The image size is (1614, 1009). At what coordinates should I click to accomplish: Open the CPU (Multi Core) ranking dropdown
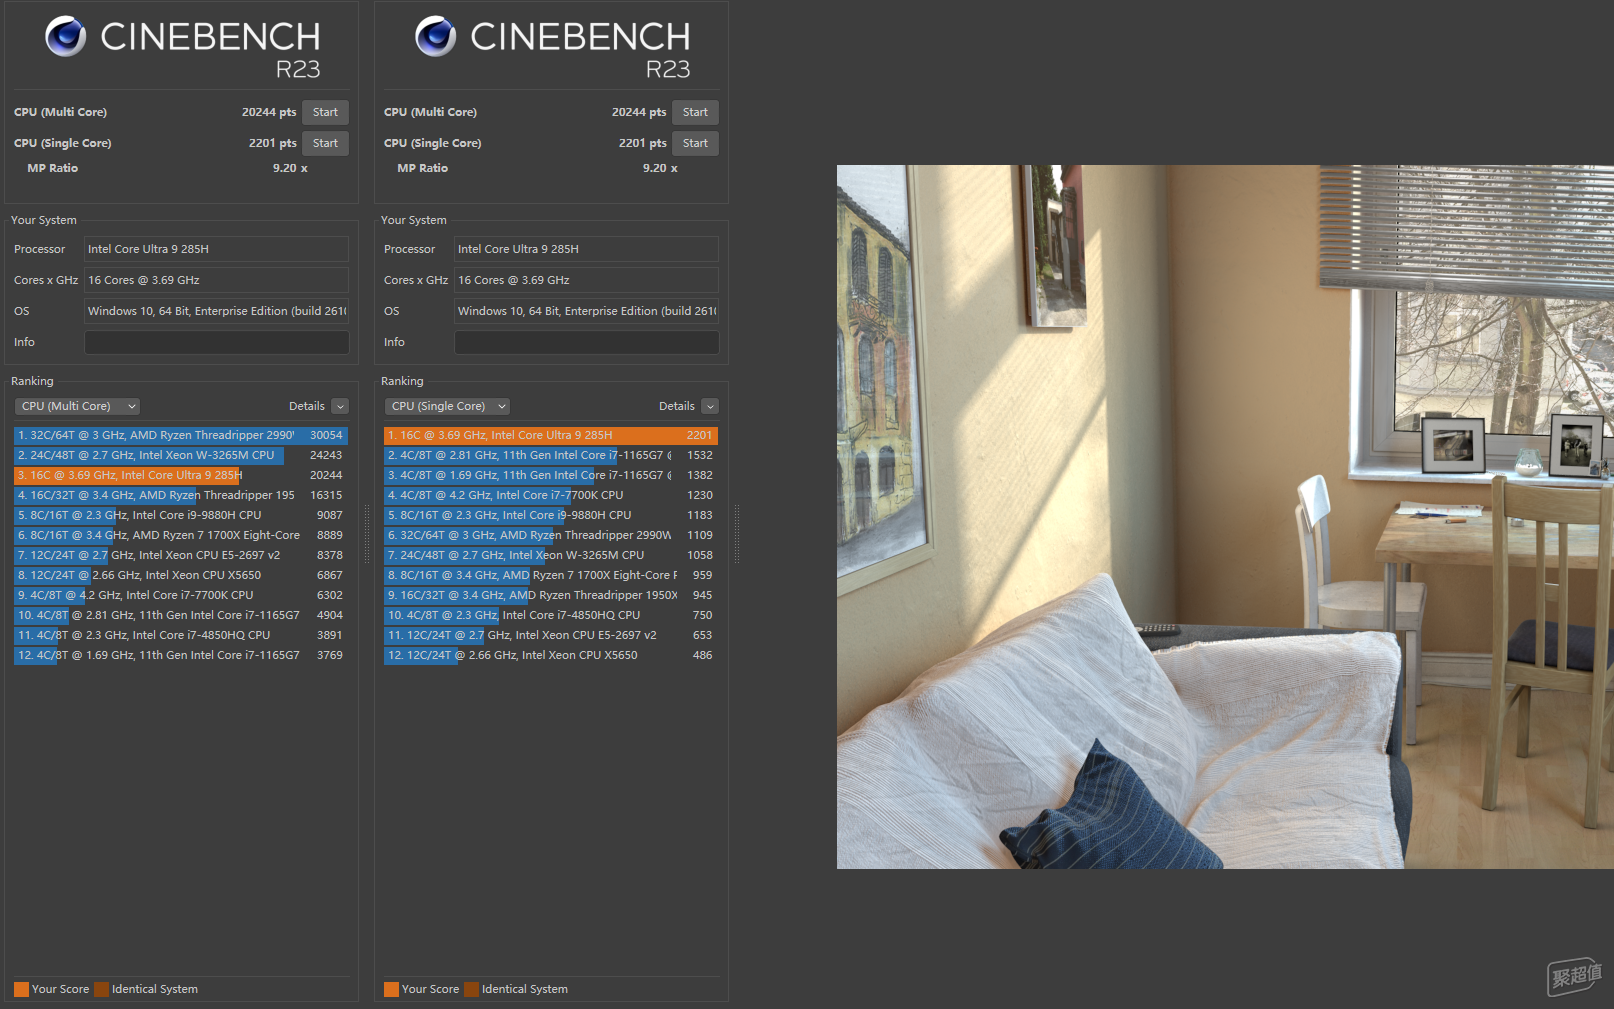[x=77, y=406]
